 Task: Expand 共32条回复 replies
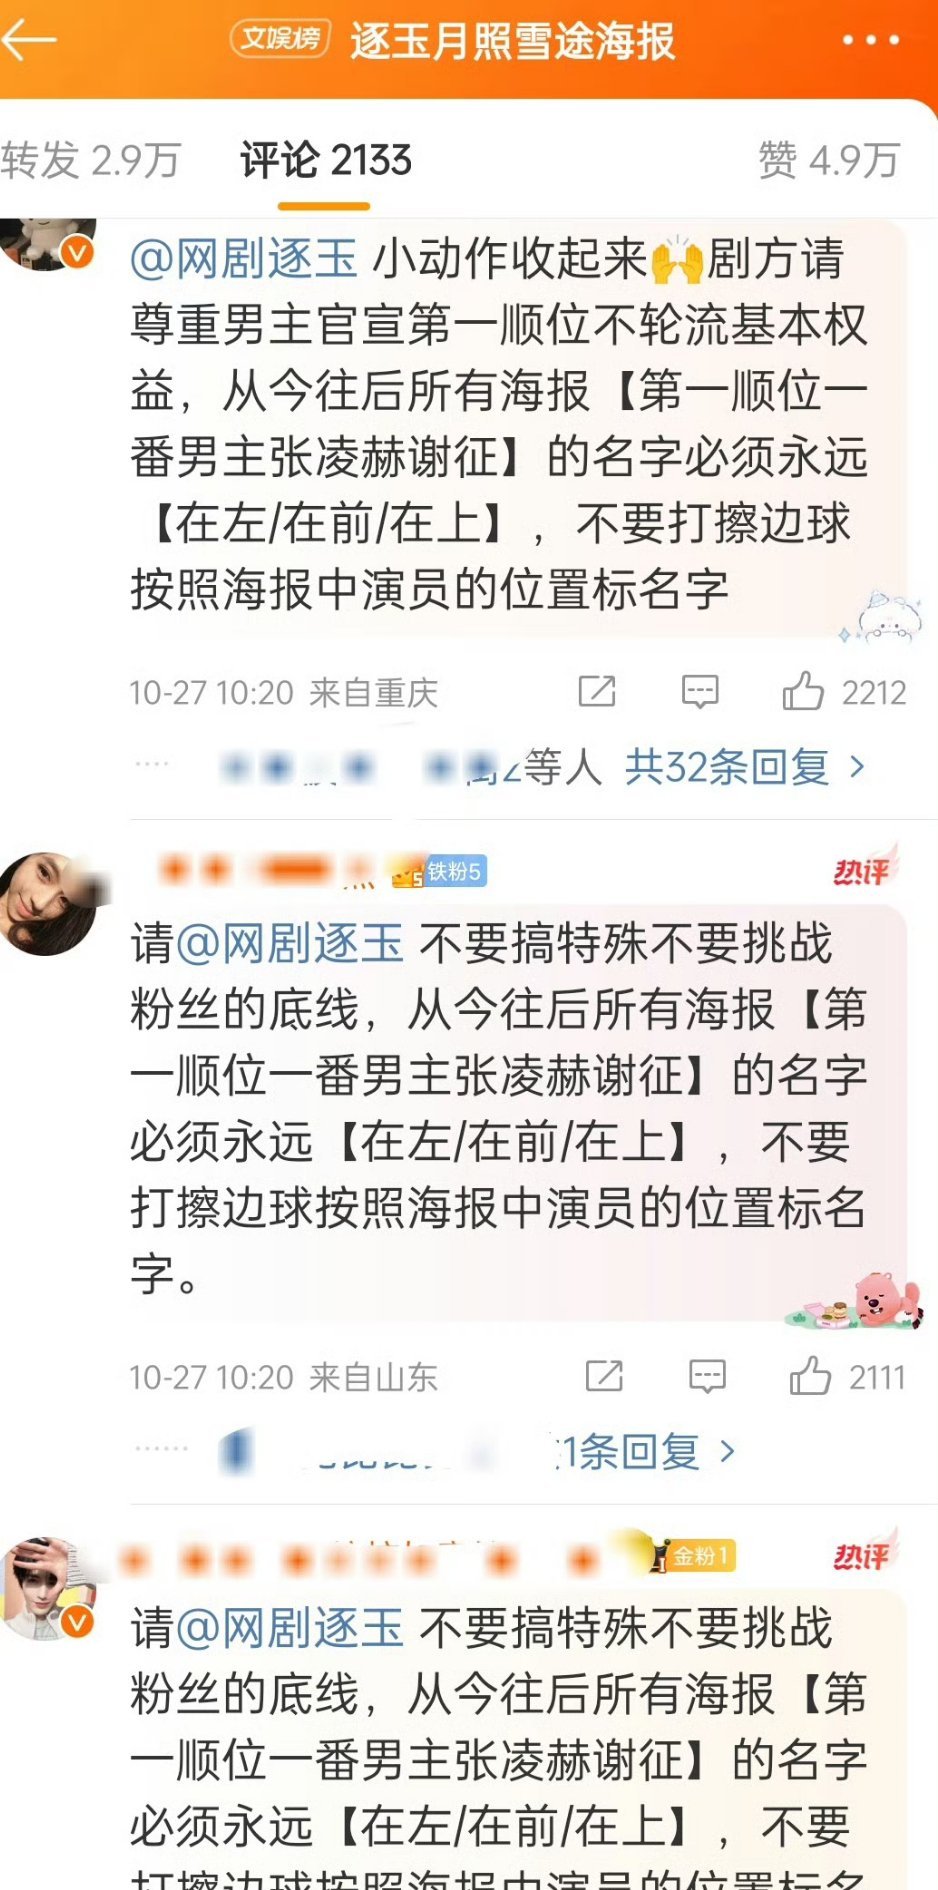click(745, 767)
